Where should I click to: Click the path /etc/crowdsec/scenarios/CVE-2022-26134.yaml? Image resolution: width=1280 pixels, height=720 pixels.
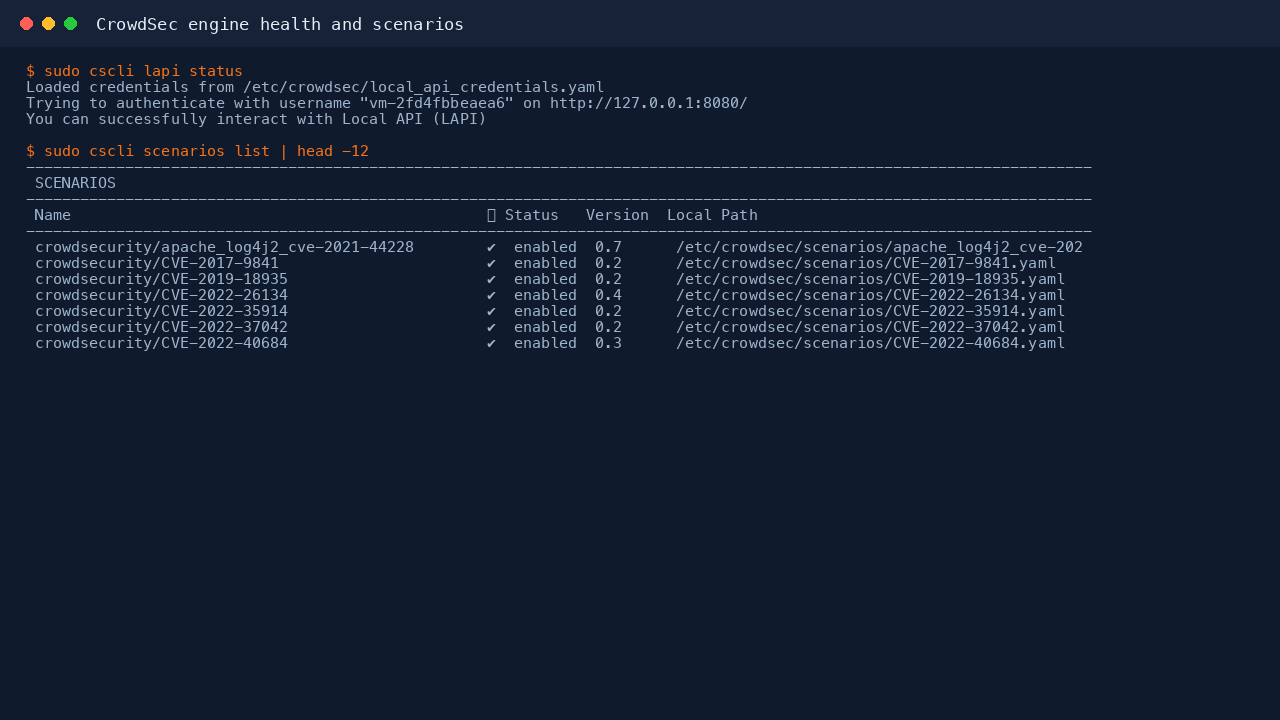pos(870,295)
